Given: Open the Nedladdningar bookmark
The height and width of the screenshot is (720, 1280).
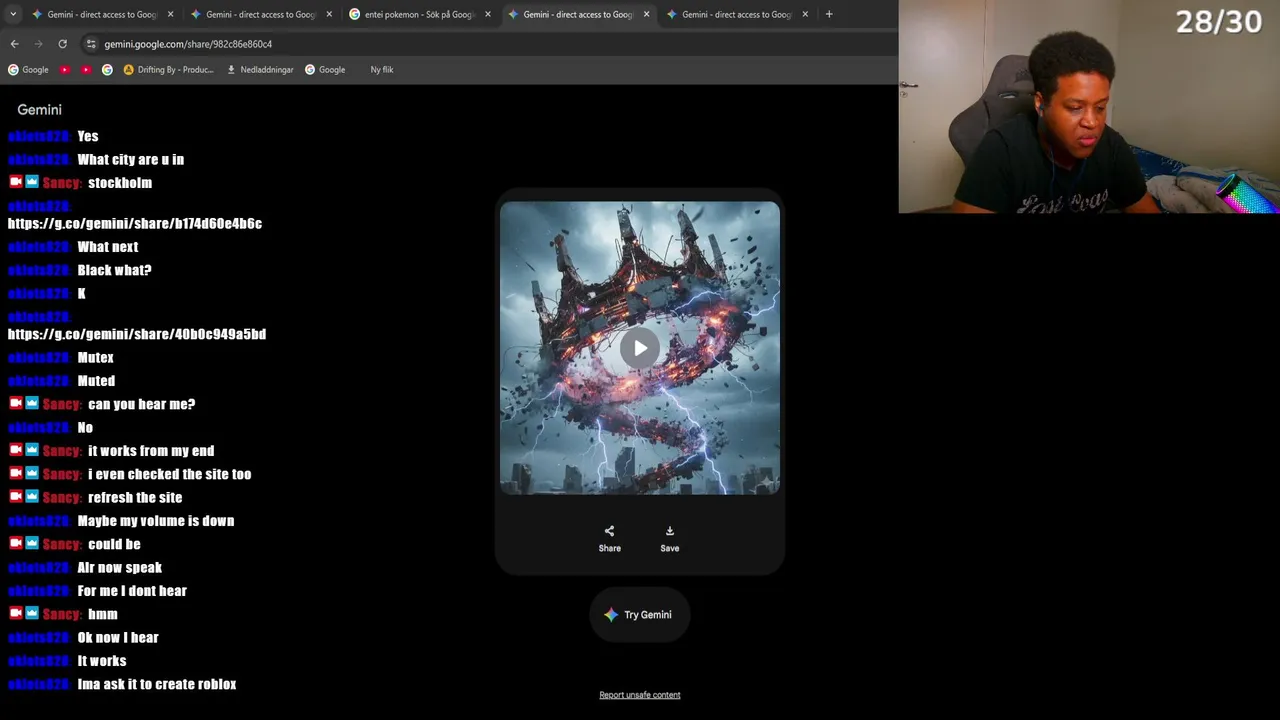Looking at the screenshot, I should point(260,70).
